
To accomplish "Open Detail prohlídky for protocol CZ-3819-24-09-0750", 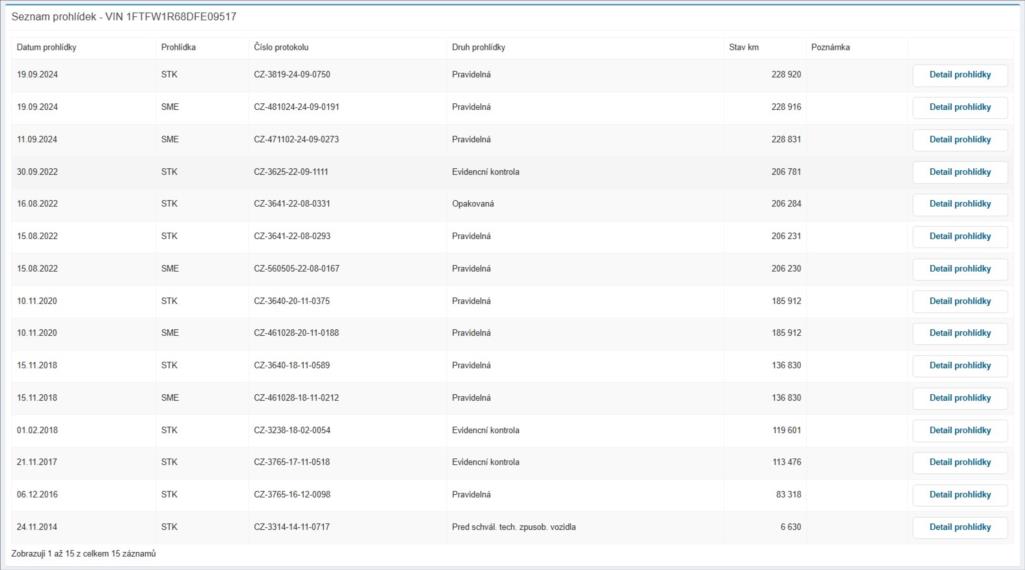I will tap(959, 75).
